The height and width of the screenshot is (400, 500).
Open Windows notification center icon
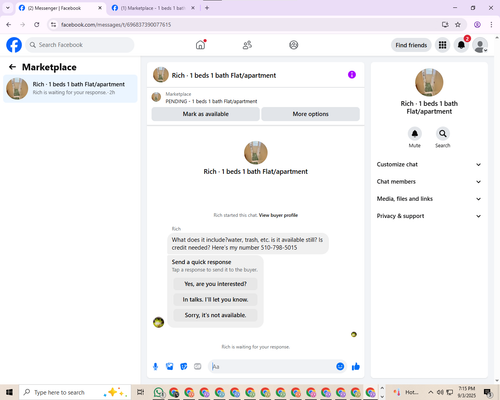(488, 393)
